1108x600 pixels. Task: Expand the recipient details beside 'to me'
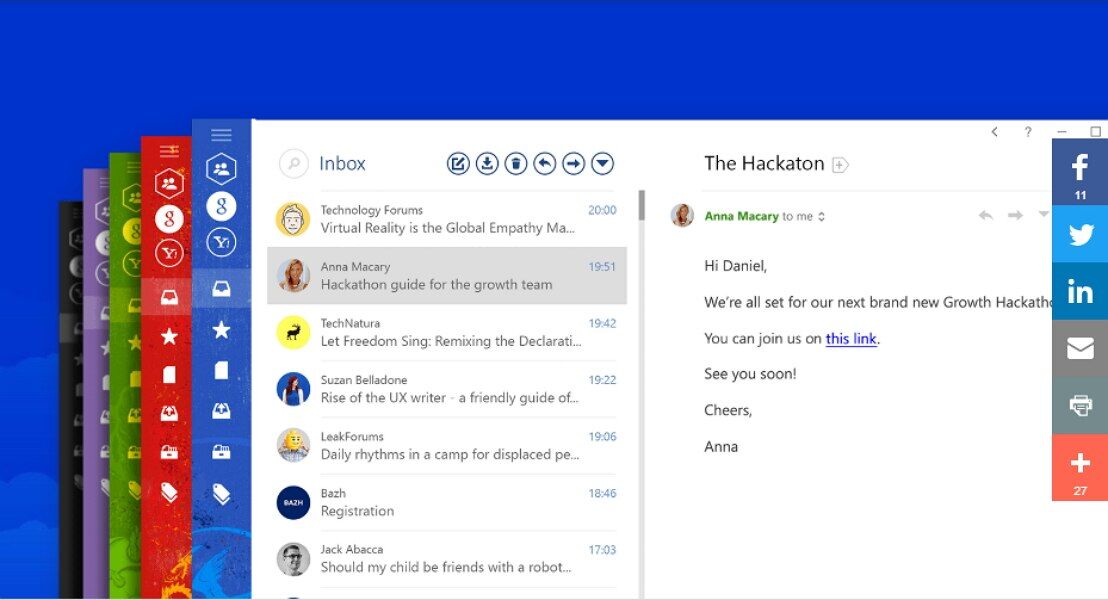[822, 217]
